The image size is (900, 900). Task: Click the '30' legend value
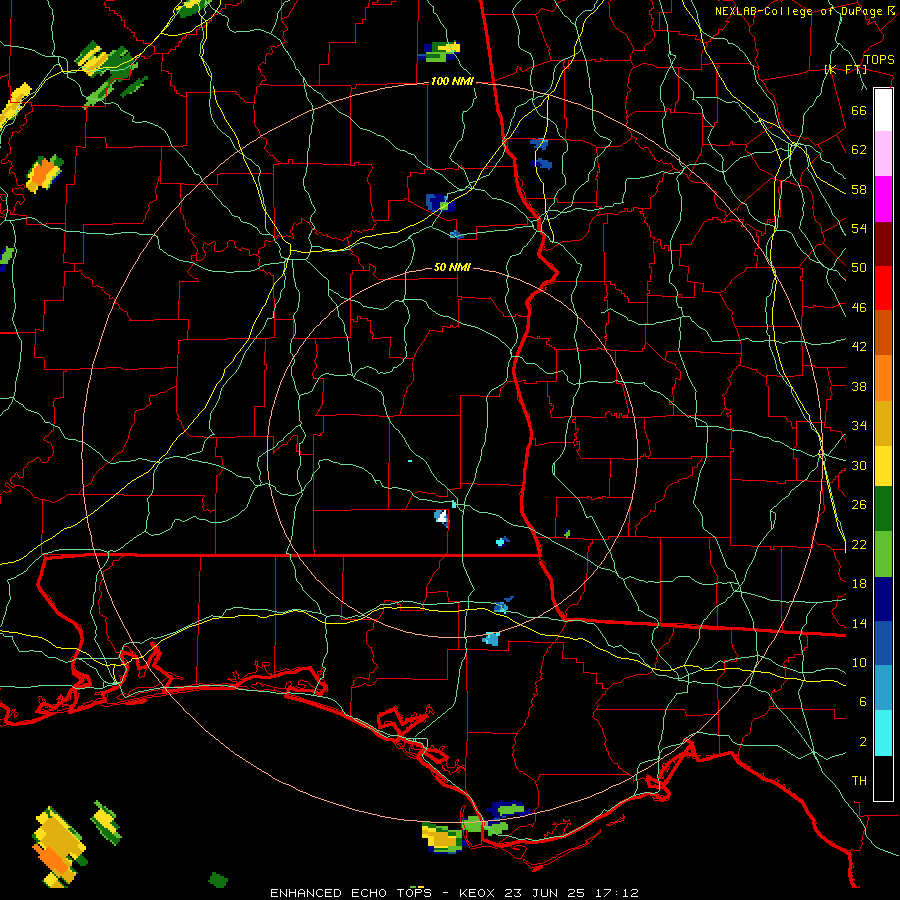(x=859, y=465)
